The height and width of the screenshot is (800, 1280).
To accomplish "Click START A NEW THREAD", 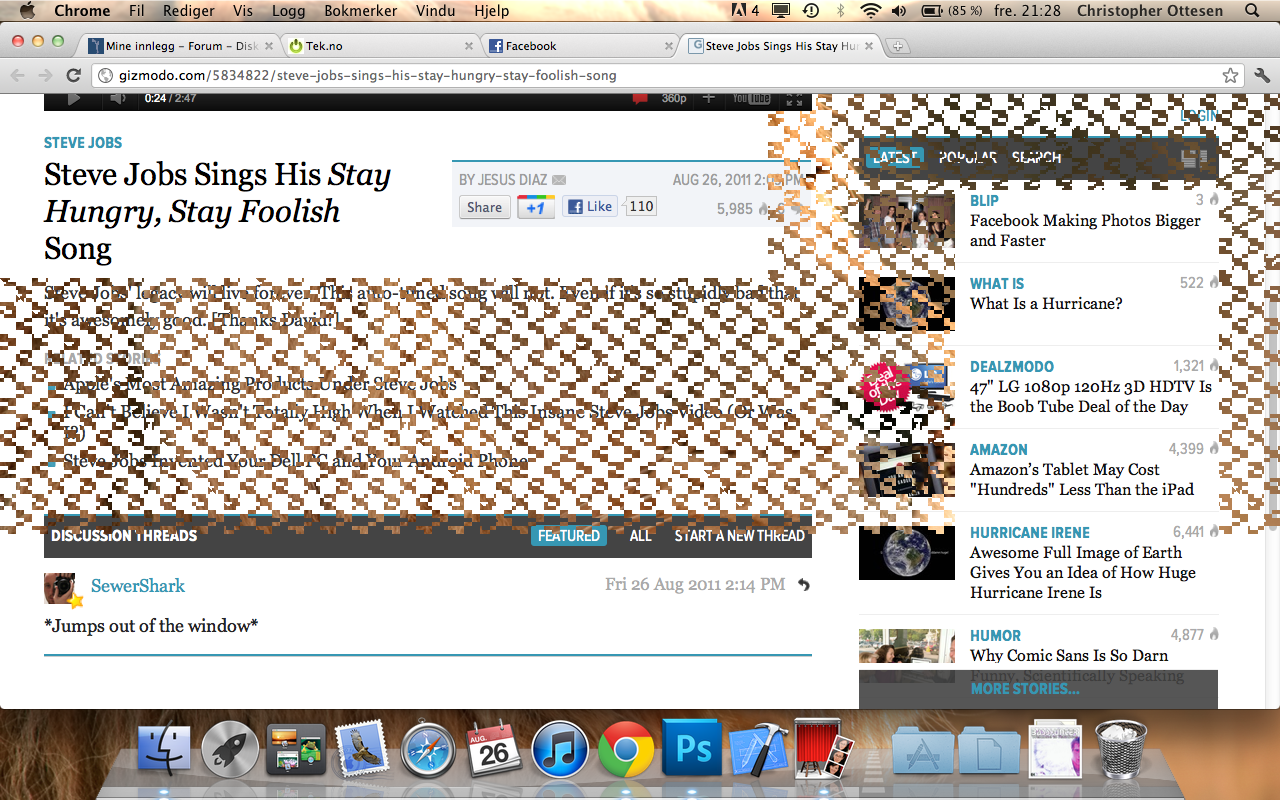I will coord(739,536).
